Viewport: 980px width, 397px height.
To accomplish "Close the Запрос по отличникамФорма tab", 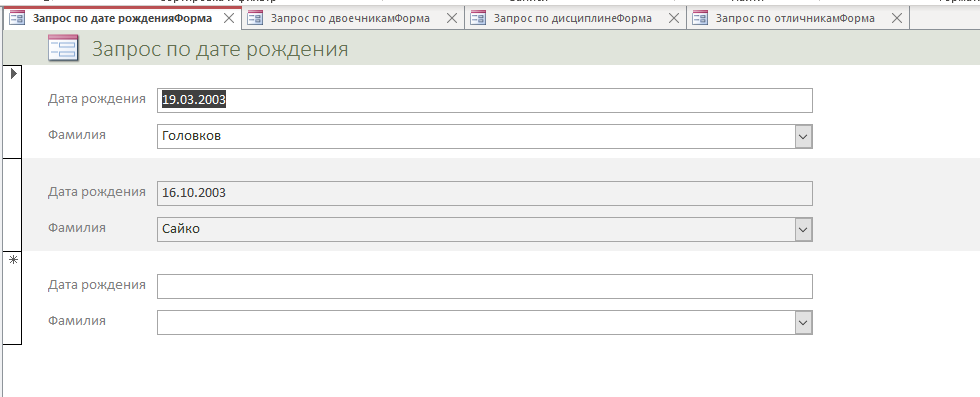I will [896, 18].
